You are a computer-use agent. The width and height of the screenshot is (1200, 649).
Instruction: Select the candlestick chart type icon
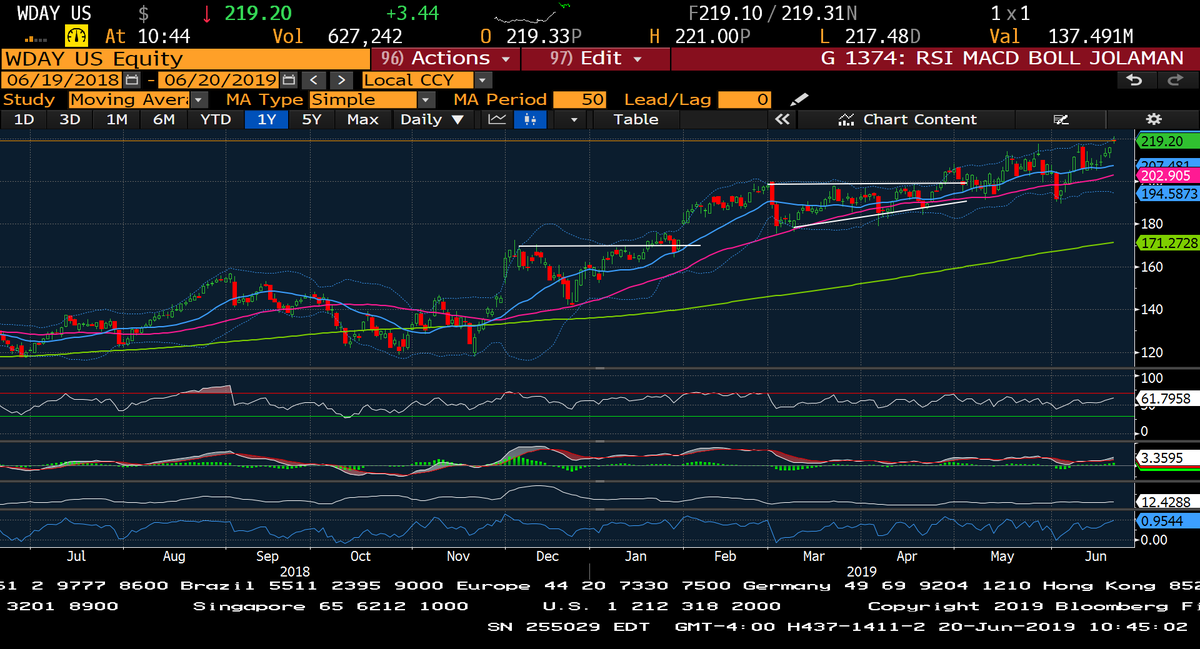point(529,119)
